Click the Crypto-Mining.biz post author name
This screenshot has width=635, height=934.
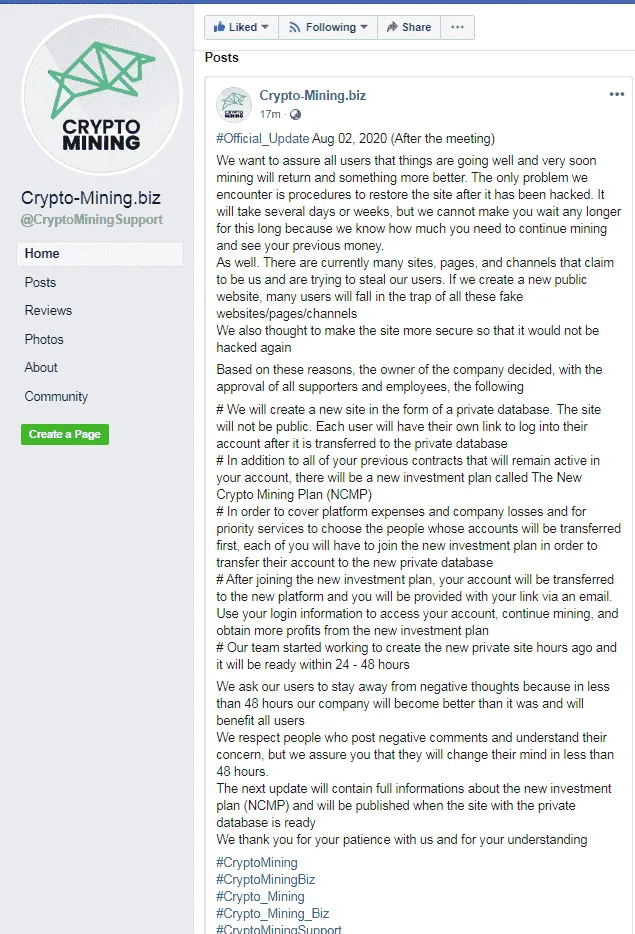tap(313, 95)
